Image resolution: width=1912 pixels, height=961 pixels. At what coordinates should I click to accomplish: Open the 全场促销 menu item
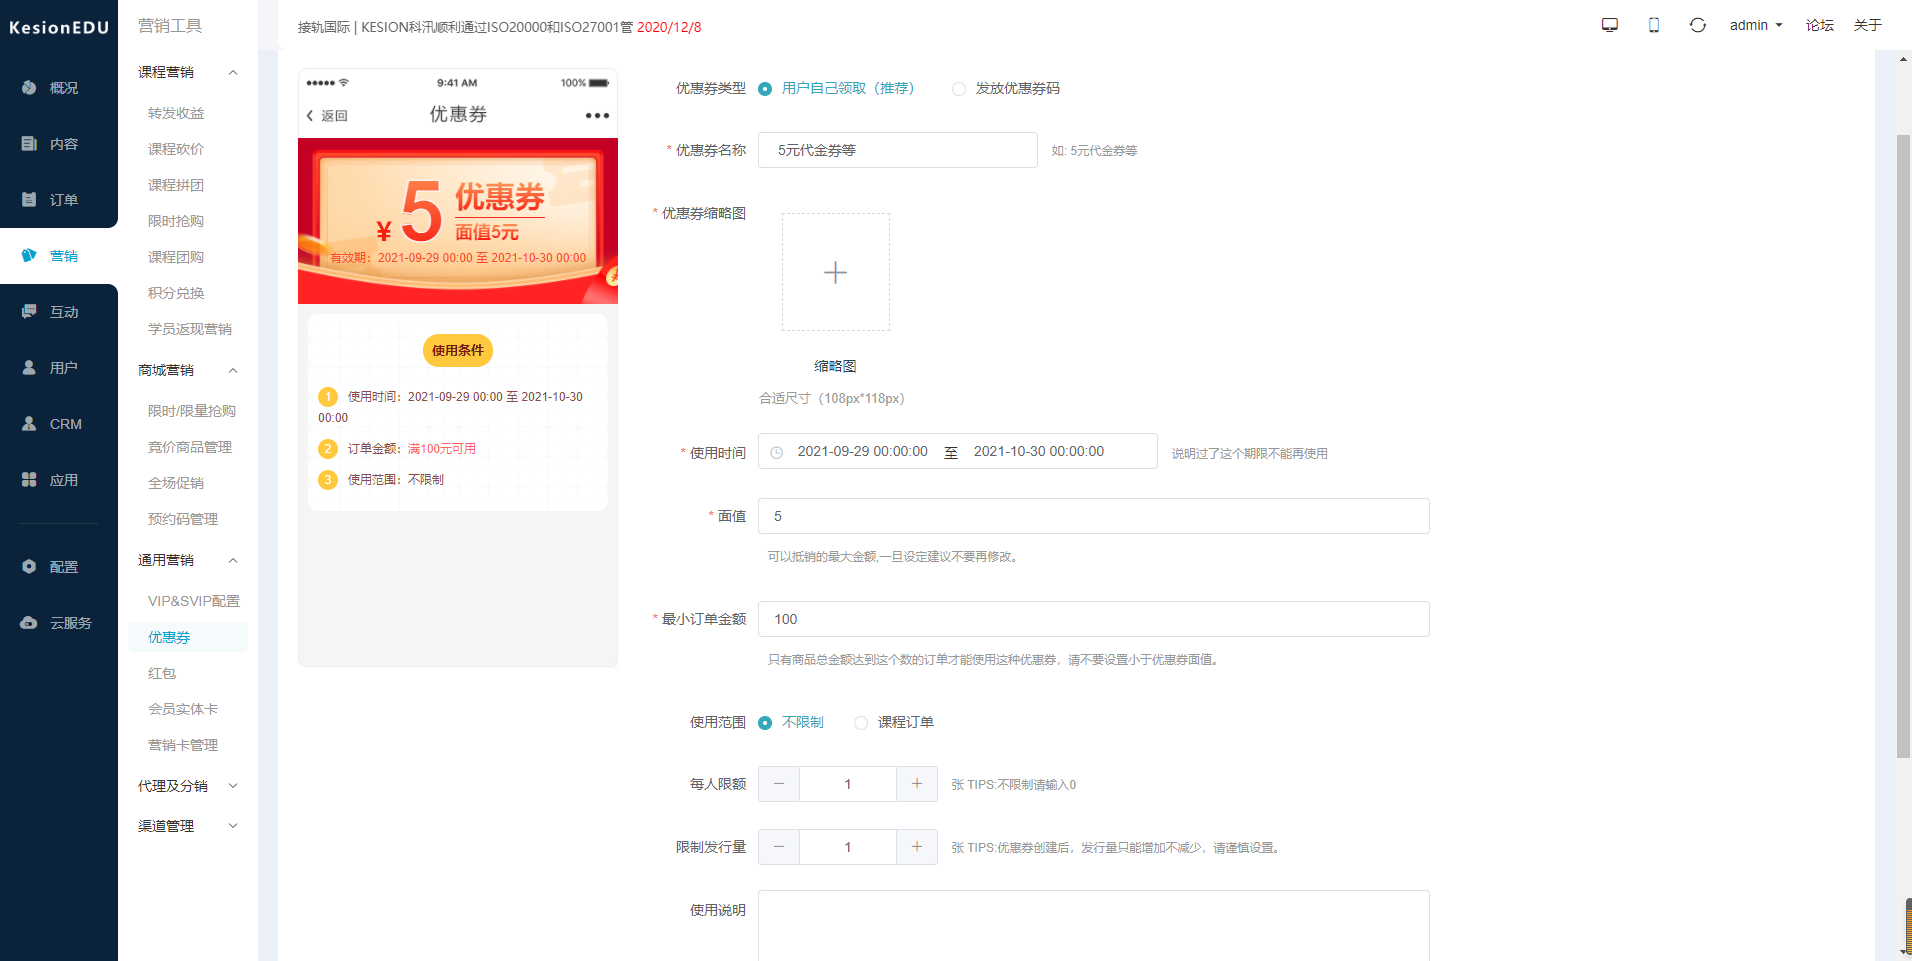(176, 483)
